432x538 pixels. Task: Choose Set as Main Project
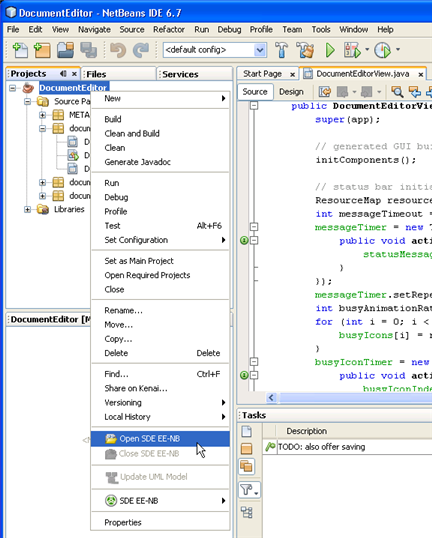[160, 261]
